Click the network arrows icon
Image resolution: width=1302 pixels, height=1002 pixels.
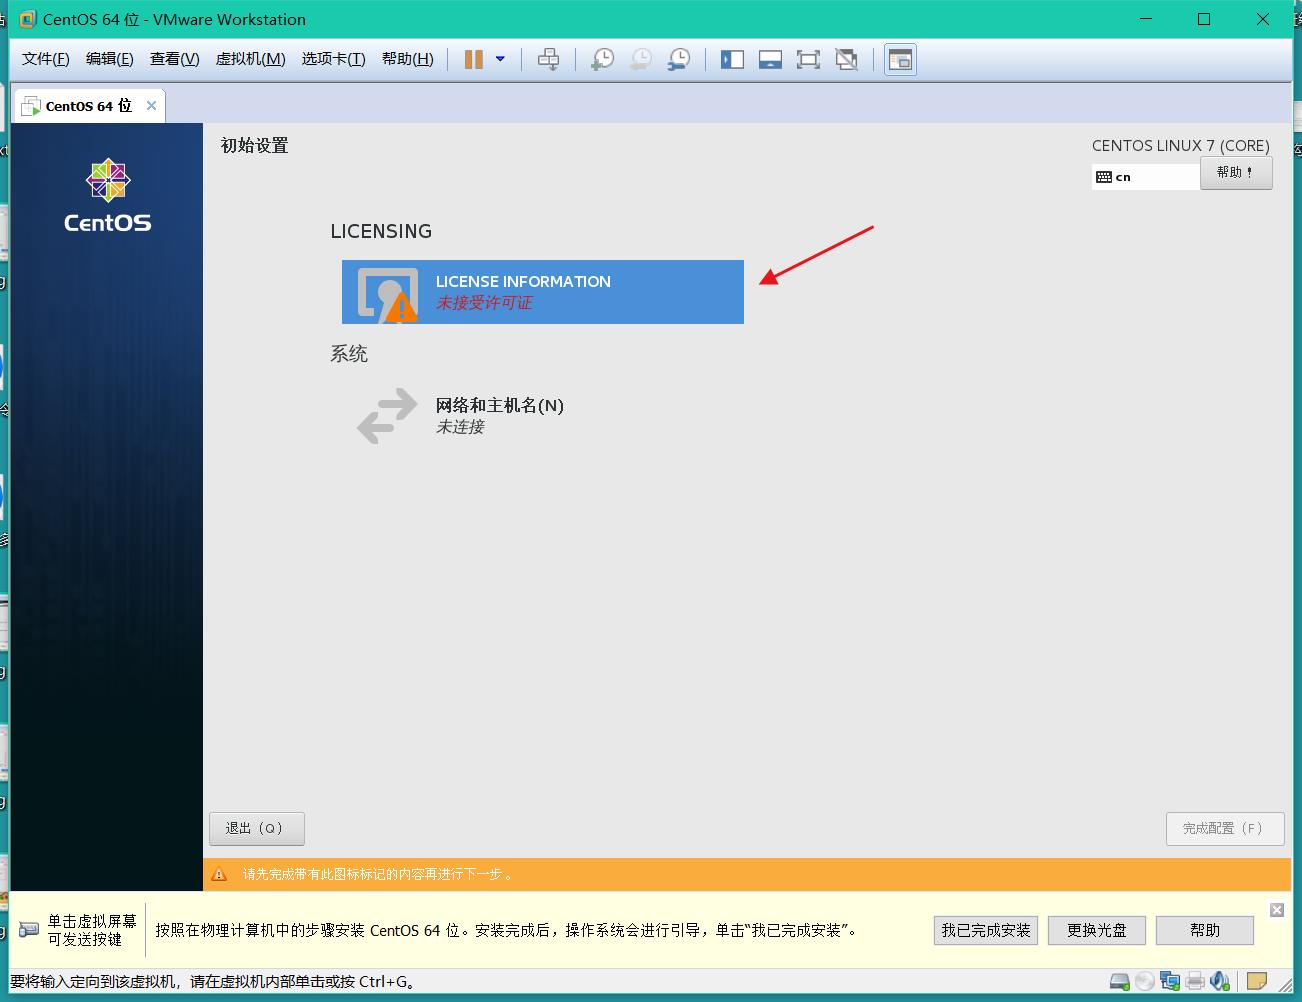tap(387, 416)
